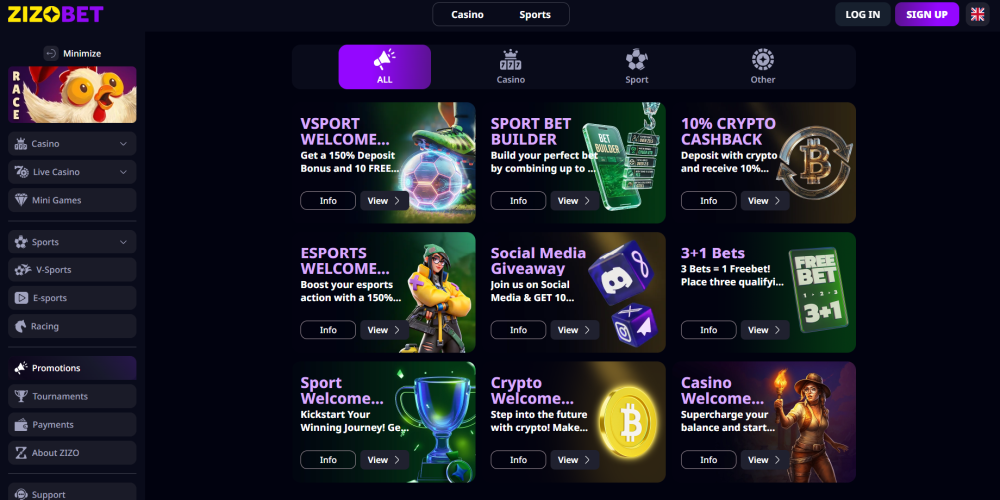Open the Payments wallet item
The width and height of the screenshot is (1000, 500).
[72, 425]
